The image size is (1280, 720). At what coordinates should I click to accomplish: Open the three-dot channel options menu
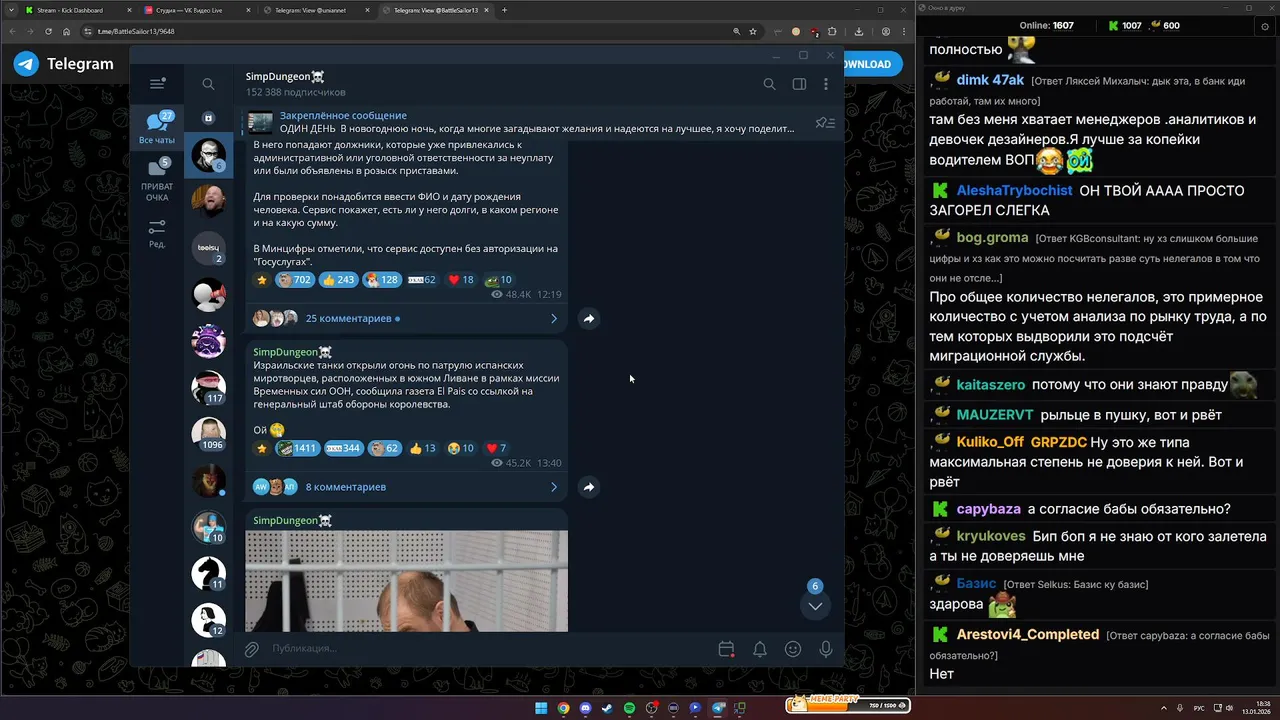(826, 84)
